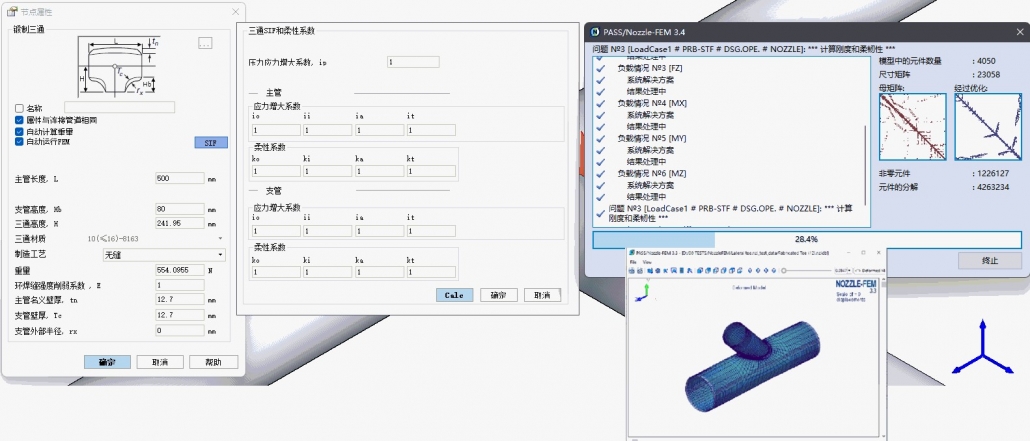Edit the 压力应力增大系数 ip field
The height and width of the screenshot is (441, 1030).
click(413, 62)
